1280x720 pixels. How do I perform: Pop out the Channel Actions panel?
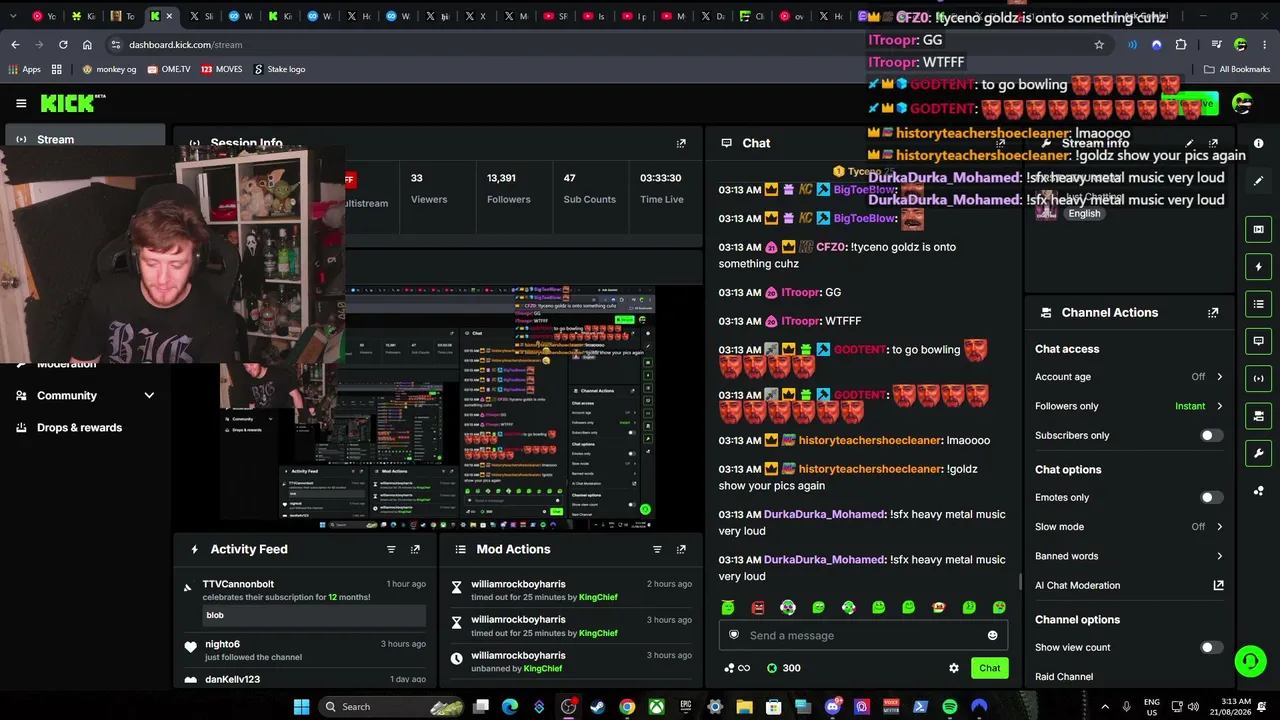[1213, 313]
